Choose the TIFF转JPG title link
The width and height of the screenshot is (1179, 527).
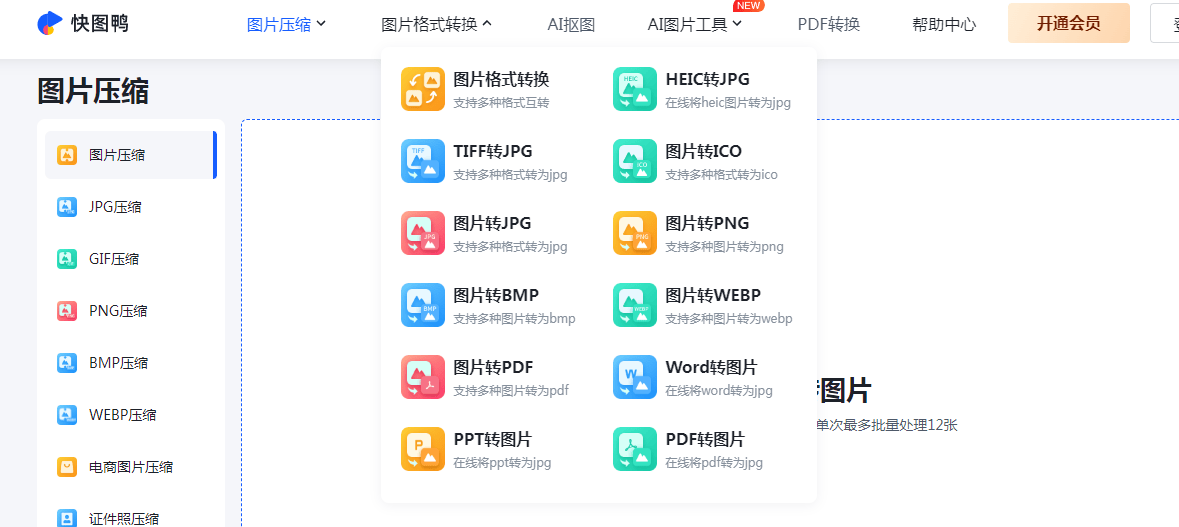[x=493, y=151]
